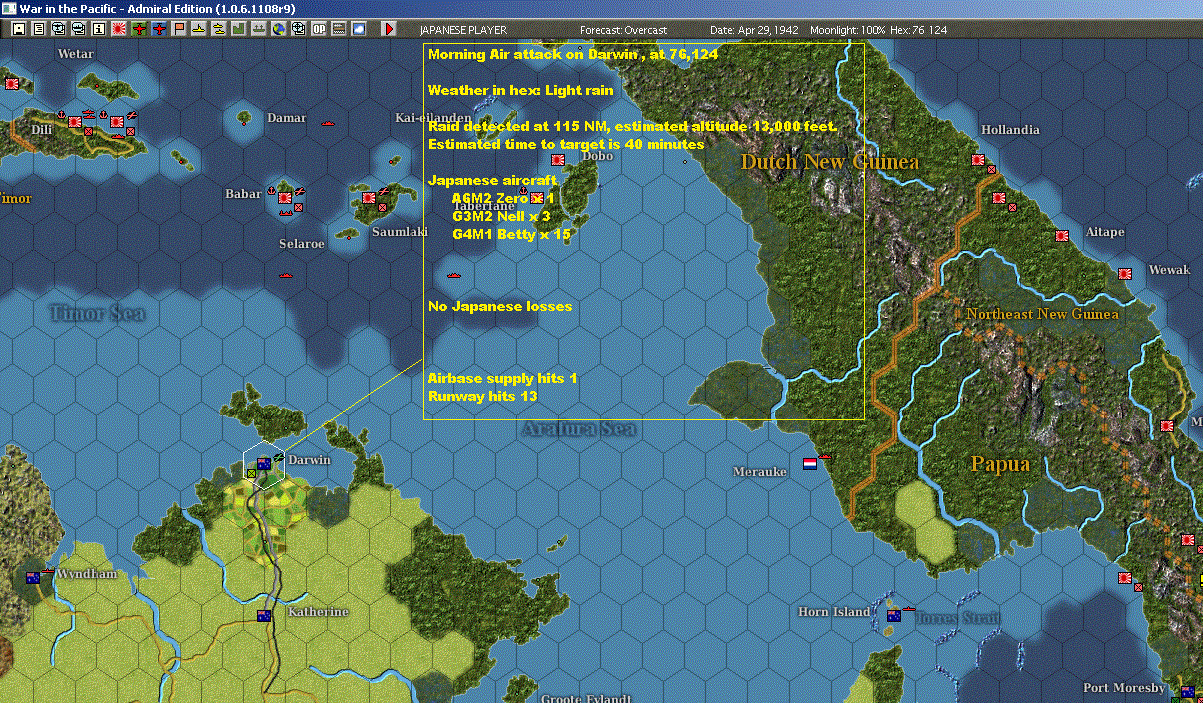Screen dimensions: 1203x703
Task: Click 'Airbase supply hits 1' report line
Action: click(x=503, y=378)
